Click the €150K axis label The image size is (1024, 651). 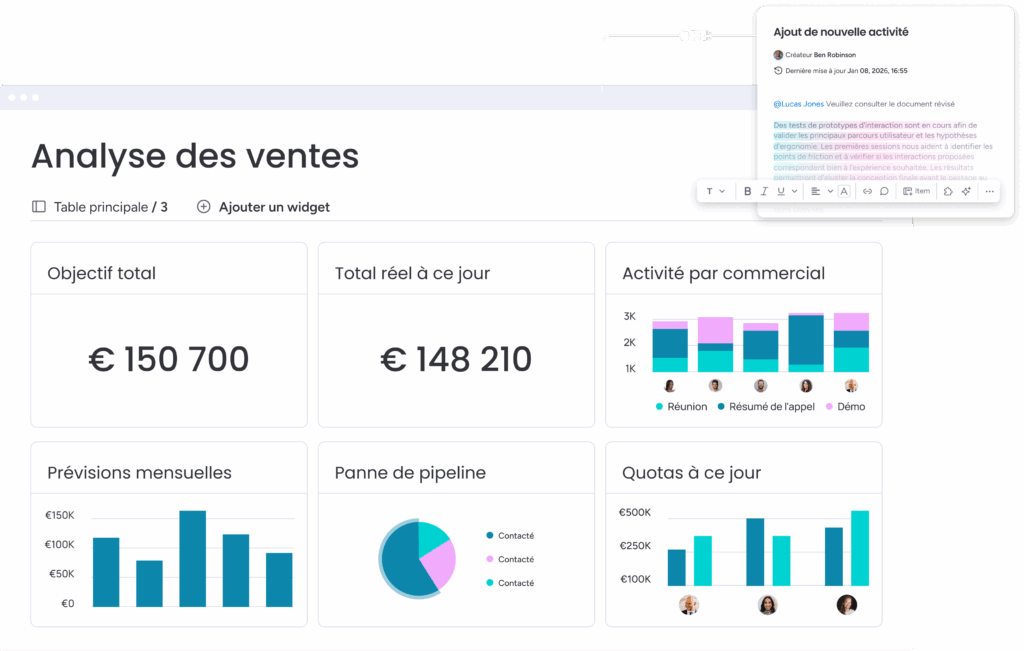point(59,515)
